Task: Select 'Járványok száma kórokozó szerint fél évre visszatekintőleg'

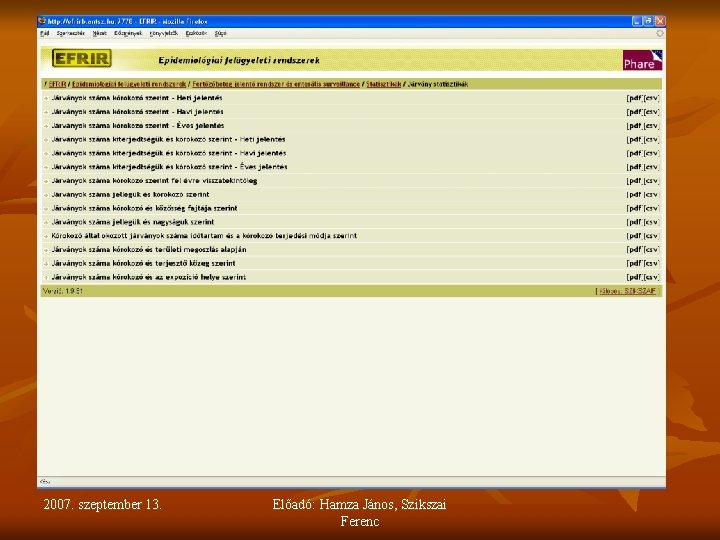Action: [x=154, y=180]
